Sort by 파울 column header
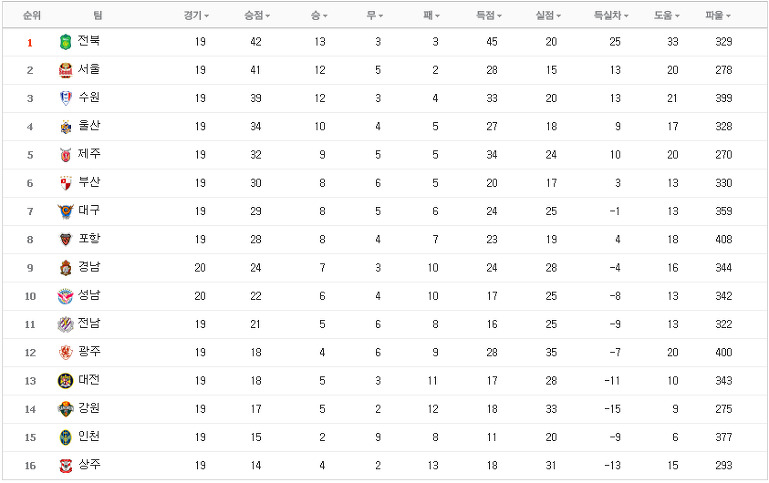This screenshot has height=483, width=769. (718, 16)
